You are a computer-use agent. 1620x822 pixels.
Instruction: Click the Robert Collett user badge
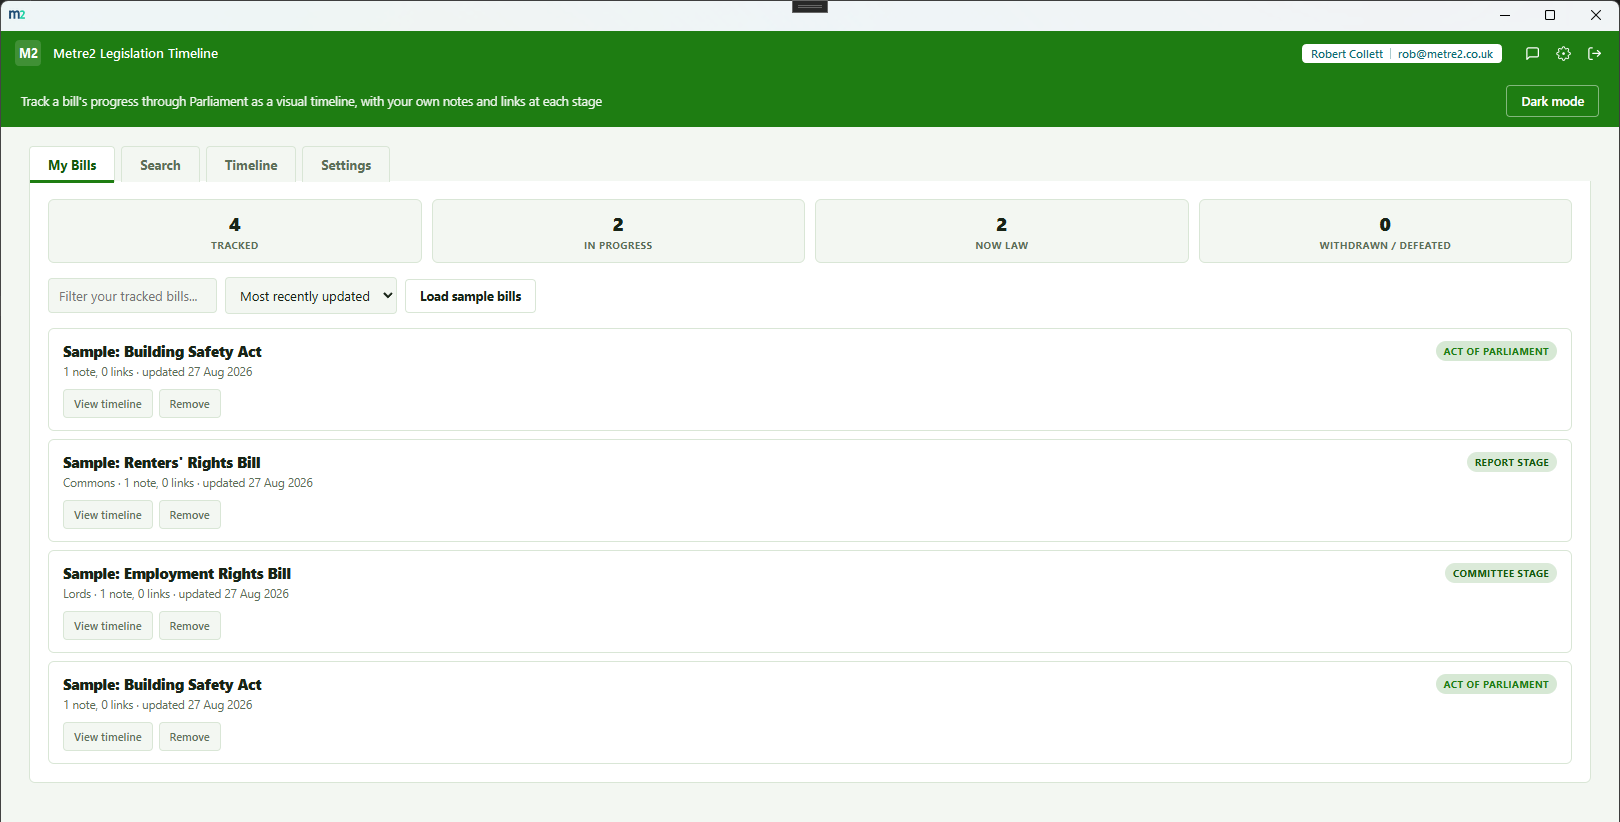tap(1401, 54)
